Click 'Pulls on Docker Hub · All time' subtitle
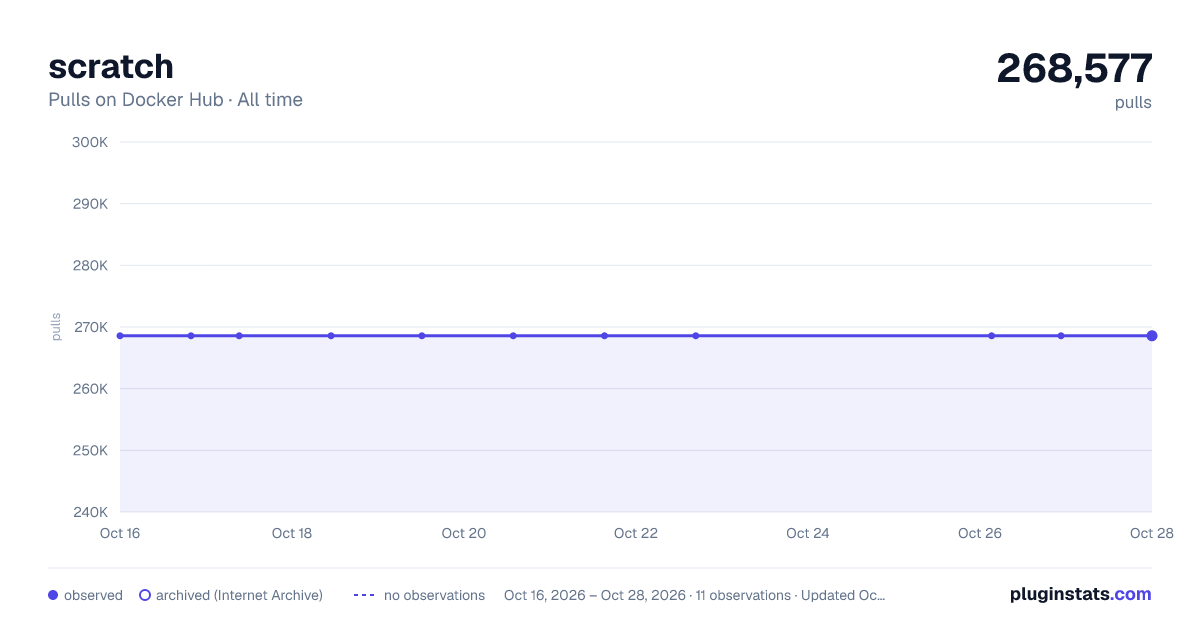Viewport: 1200px width, 630px height. [175, 100]
